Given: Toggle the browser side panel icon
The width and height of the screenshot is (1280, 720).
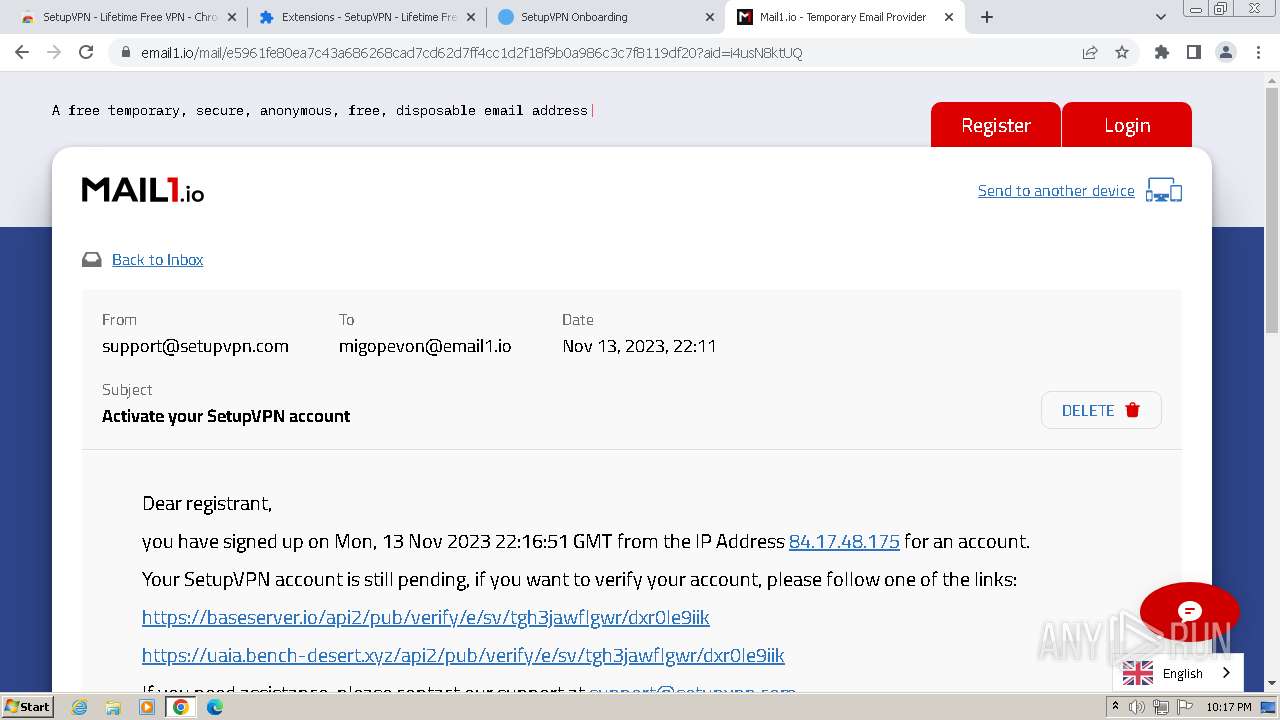Looking at the screenshot, I should (x=1193, y=52).
